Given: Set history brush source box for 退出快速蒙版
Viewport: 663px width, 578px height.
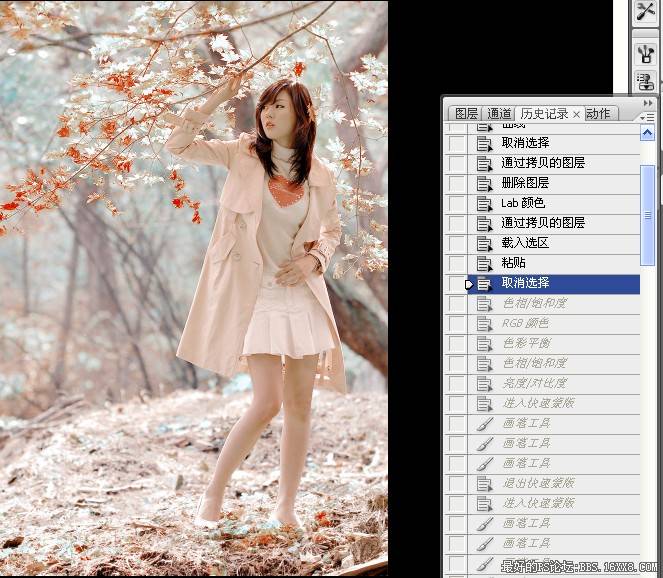Looking at the screenshot, I should 457,483.
